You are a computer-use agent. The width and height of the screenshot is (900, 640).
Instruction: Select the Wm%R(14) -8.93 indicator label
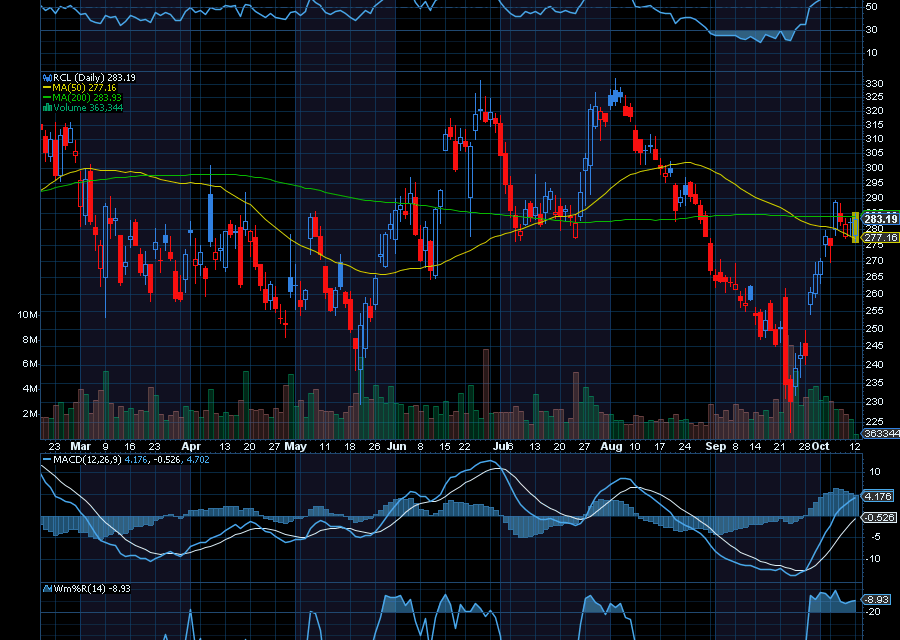click(92, 588)
